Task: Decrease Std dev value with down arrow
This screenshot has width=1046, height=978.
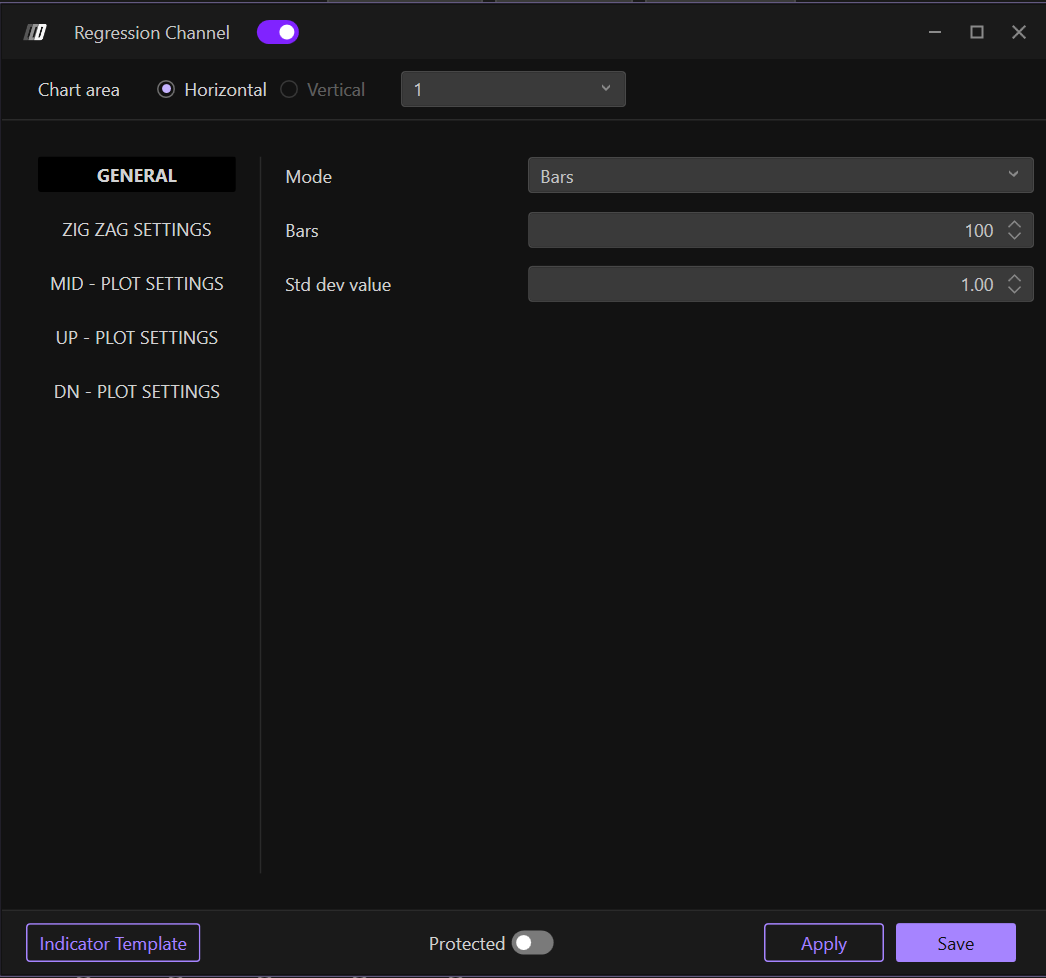Action: pos(1014,291)
